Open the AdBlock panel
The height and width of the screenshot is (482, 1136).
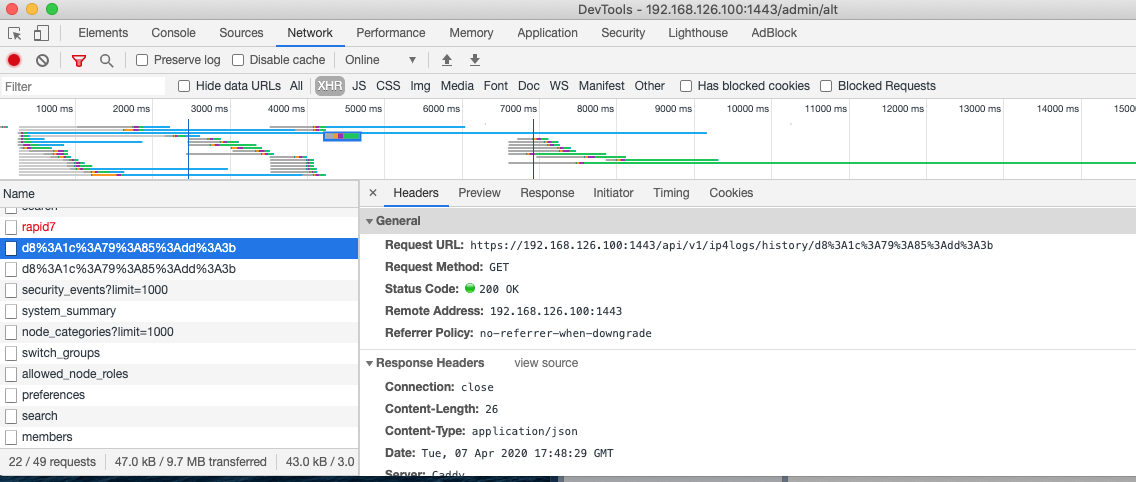click(774, 33)
